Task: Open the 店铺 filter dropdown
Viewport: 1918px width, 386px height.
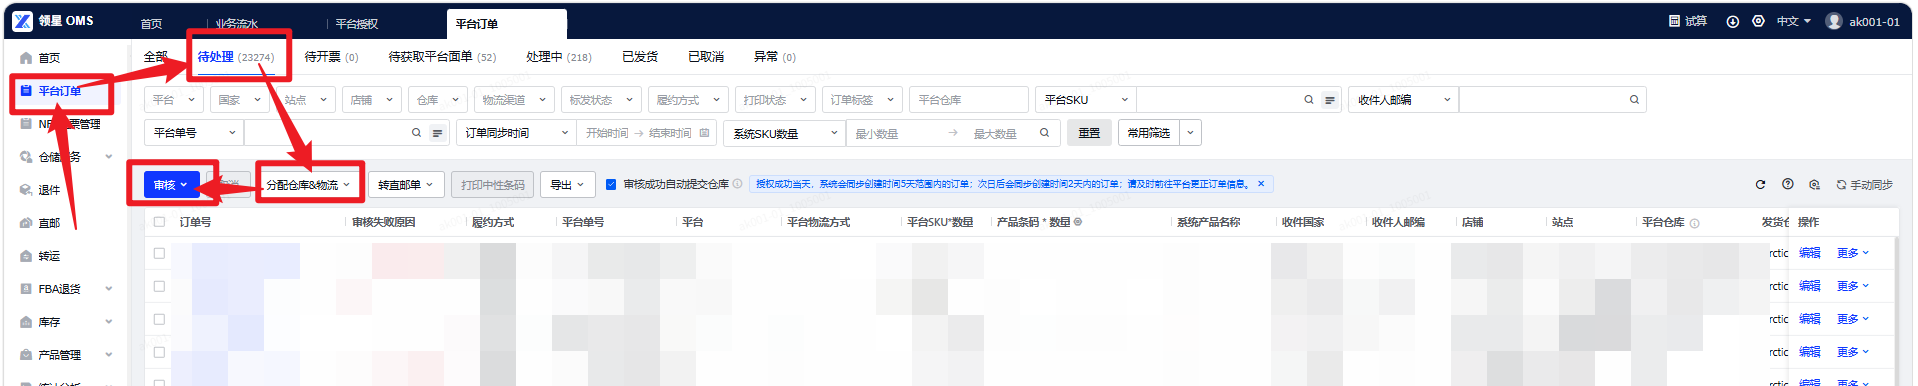Action: (373, 100)
